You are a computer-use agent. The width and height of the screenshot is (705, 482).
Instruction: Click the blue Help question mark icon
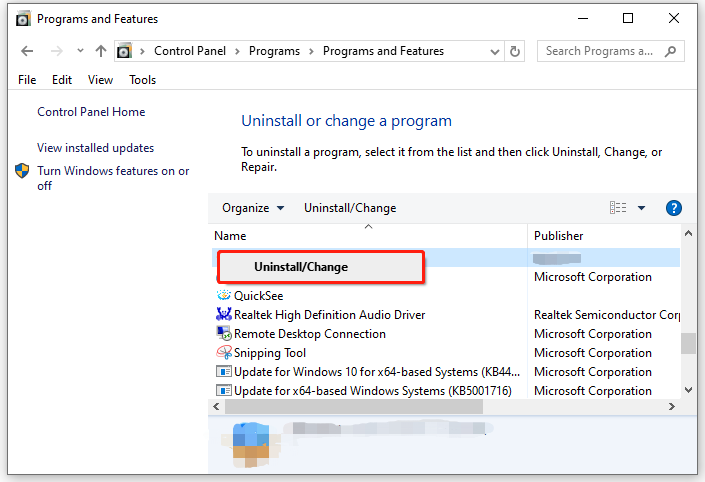pos(674,208)
